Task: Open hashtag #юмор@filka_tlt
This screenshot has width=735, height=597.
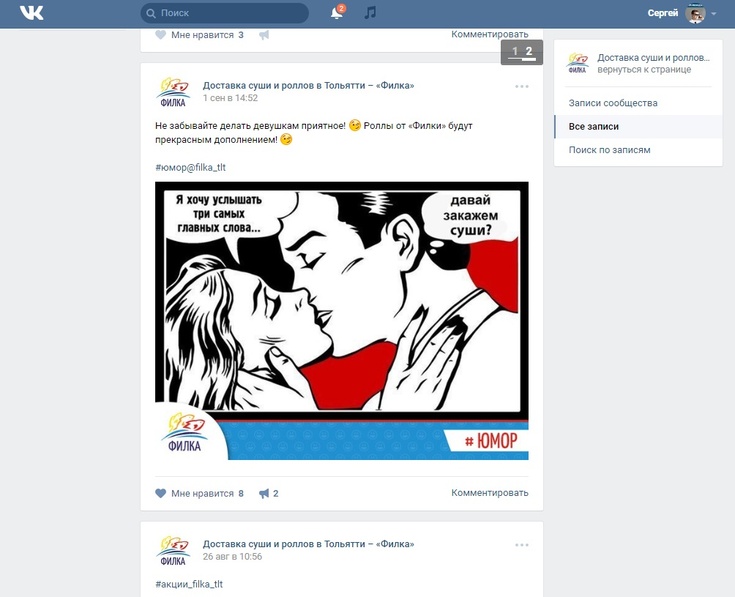Action: [190, 167]
